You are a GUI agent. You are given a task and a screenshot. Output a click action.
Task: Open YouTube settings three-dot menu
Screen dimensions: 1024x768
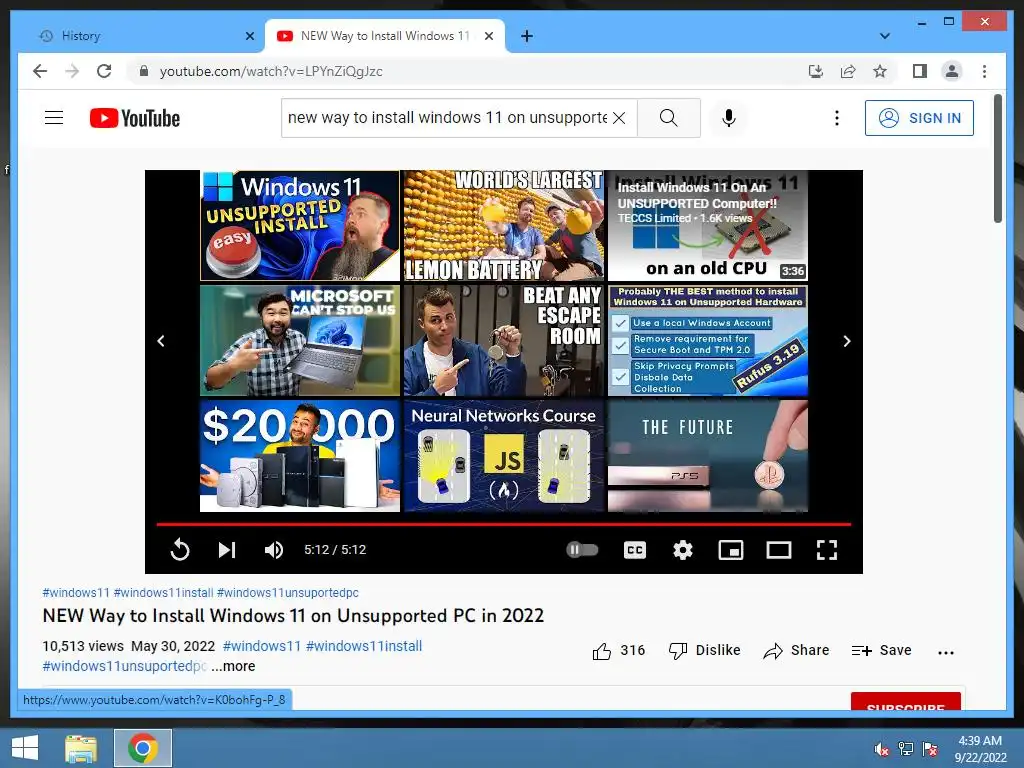pyautogui.click(x=837, y=118)
